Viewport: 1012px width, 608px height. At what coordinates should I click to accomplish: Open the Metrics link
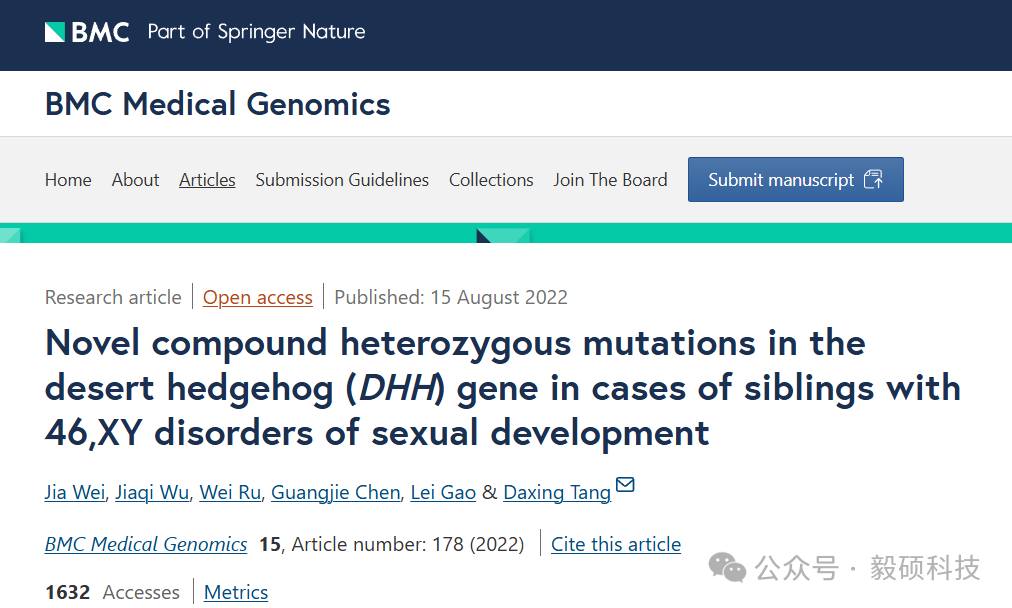click(236, 592)
